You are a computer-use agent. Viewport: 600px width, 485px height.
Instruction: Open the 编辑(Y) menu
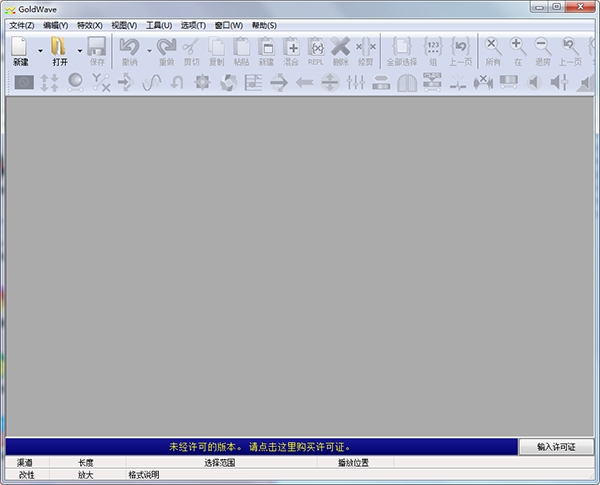click(55, 25)
